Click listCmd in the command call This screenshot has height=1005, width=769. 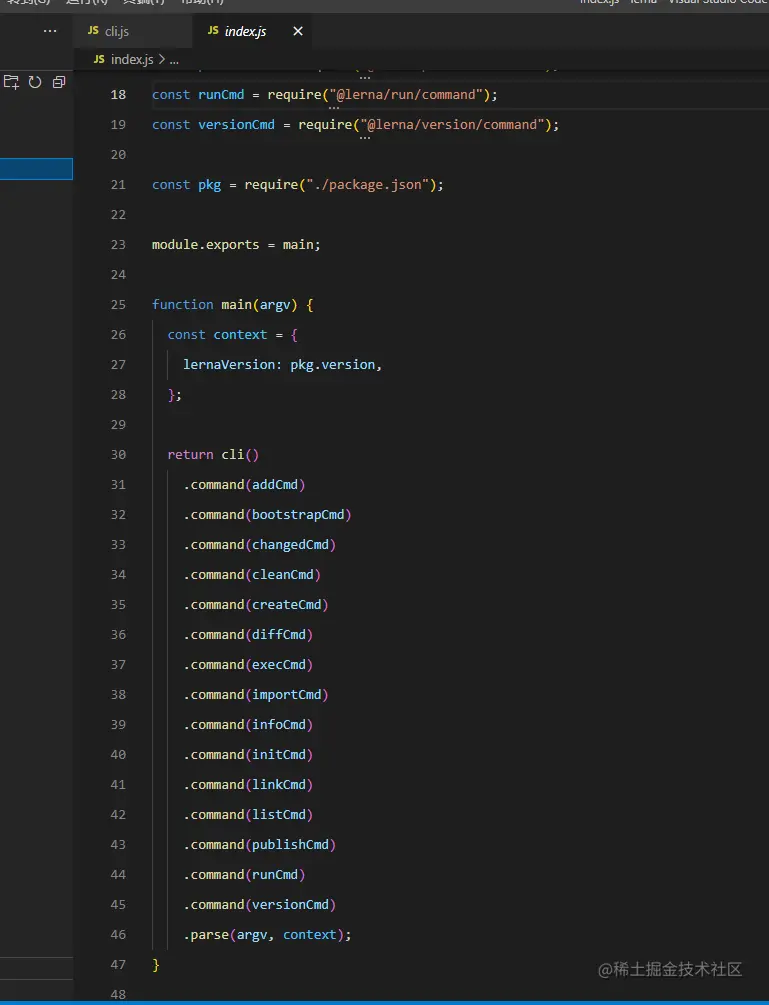click(279, 815)
